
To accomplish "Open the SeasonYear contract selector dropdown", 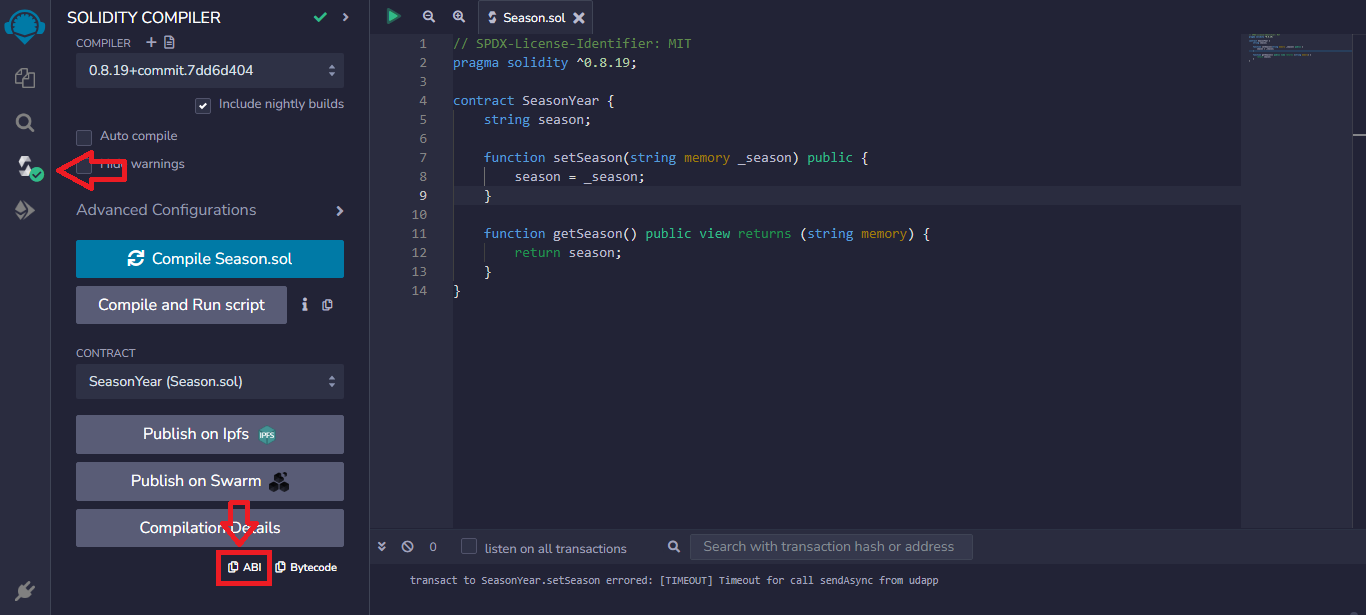I will pyautogui.click(x=210, y=382).
